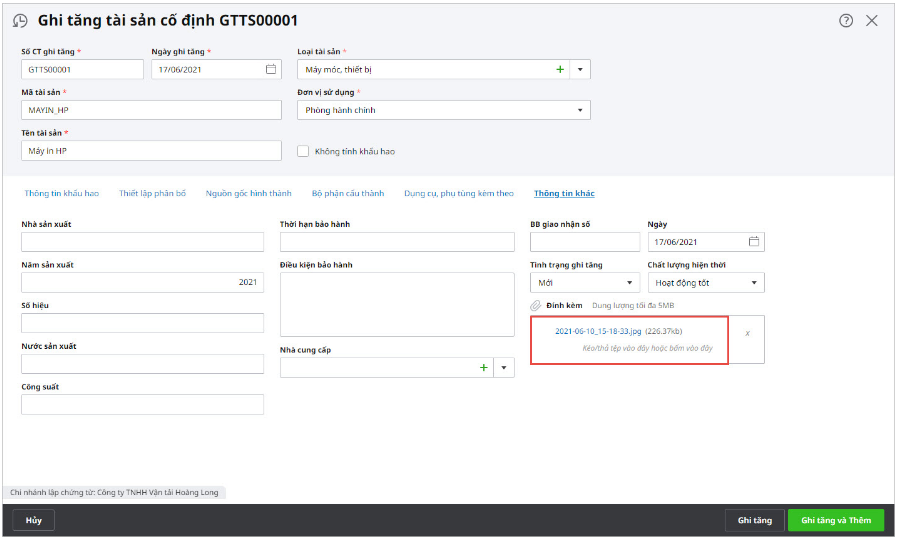The image size is (899, 540).
Task: Select Thiết lập phân bổ tab
Action: tap(152, 193)
